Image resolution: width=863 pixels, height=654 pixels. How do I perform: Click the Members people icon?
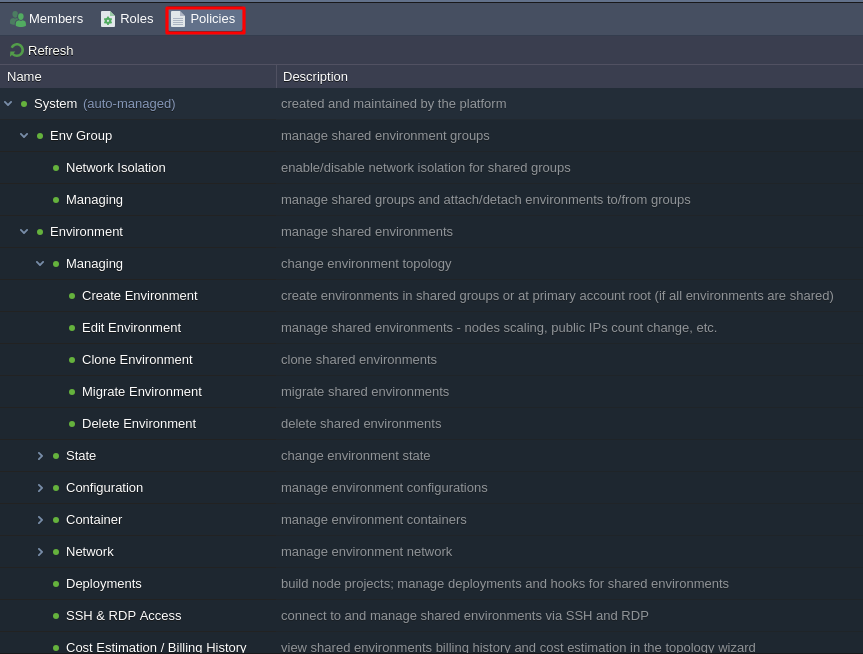[17, 19]
